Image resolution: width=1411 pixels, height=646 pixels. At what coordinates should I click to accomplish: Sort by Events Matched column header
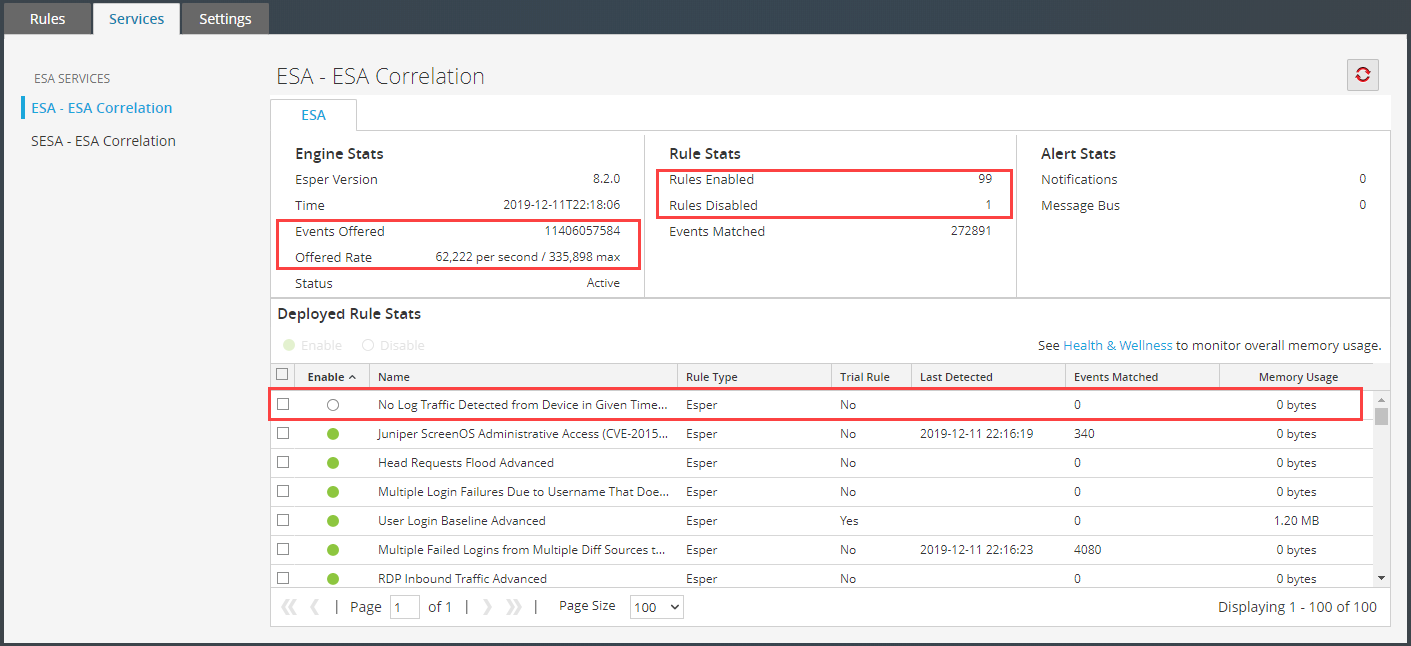click(x=1115, y=377)
